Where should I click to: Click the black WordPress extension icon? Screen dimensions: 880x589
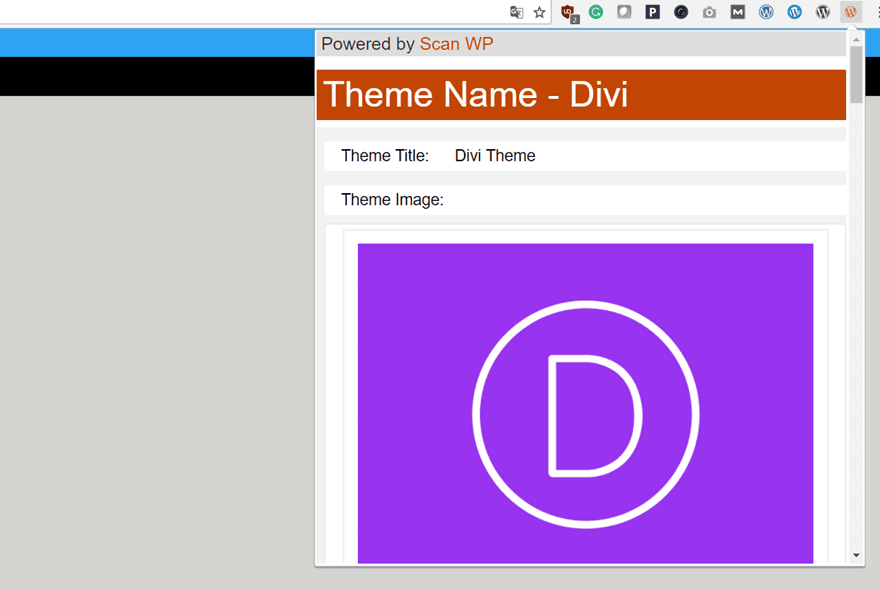pyautogui.click(x=822, y=12)
